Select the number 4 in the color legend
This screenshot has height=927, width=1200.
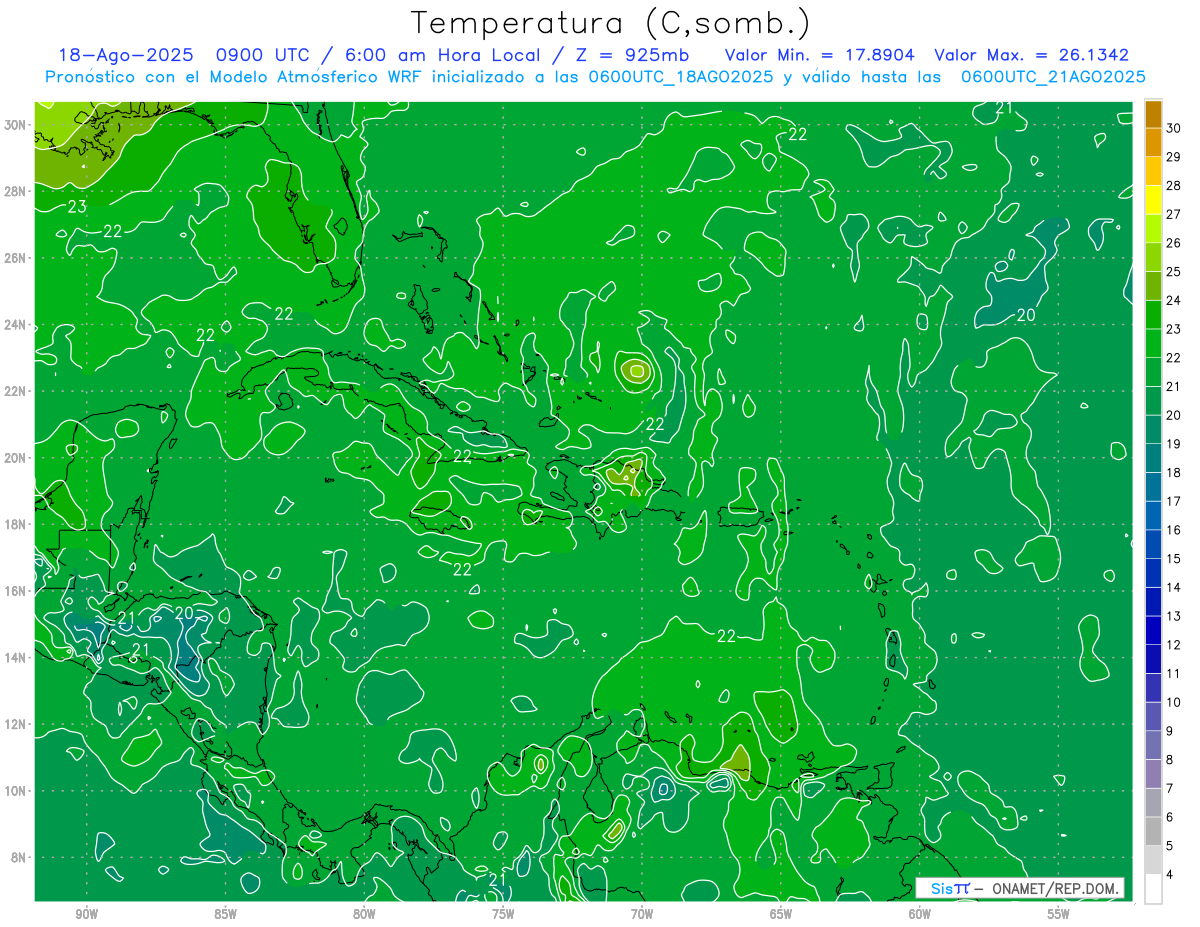[x=1171, y=875]
